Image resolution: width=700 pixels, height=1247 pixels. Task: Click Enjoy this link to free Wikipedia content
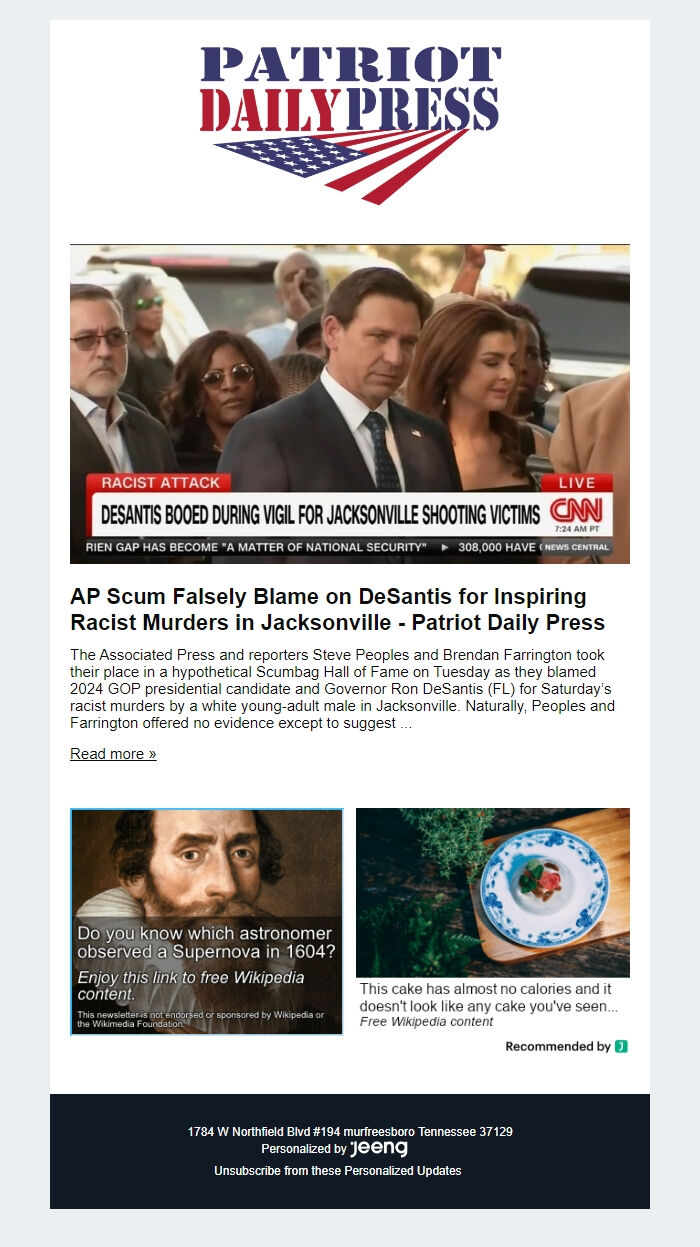tap(191, 985)
